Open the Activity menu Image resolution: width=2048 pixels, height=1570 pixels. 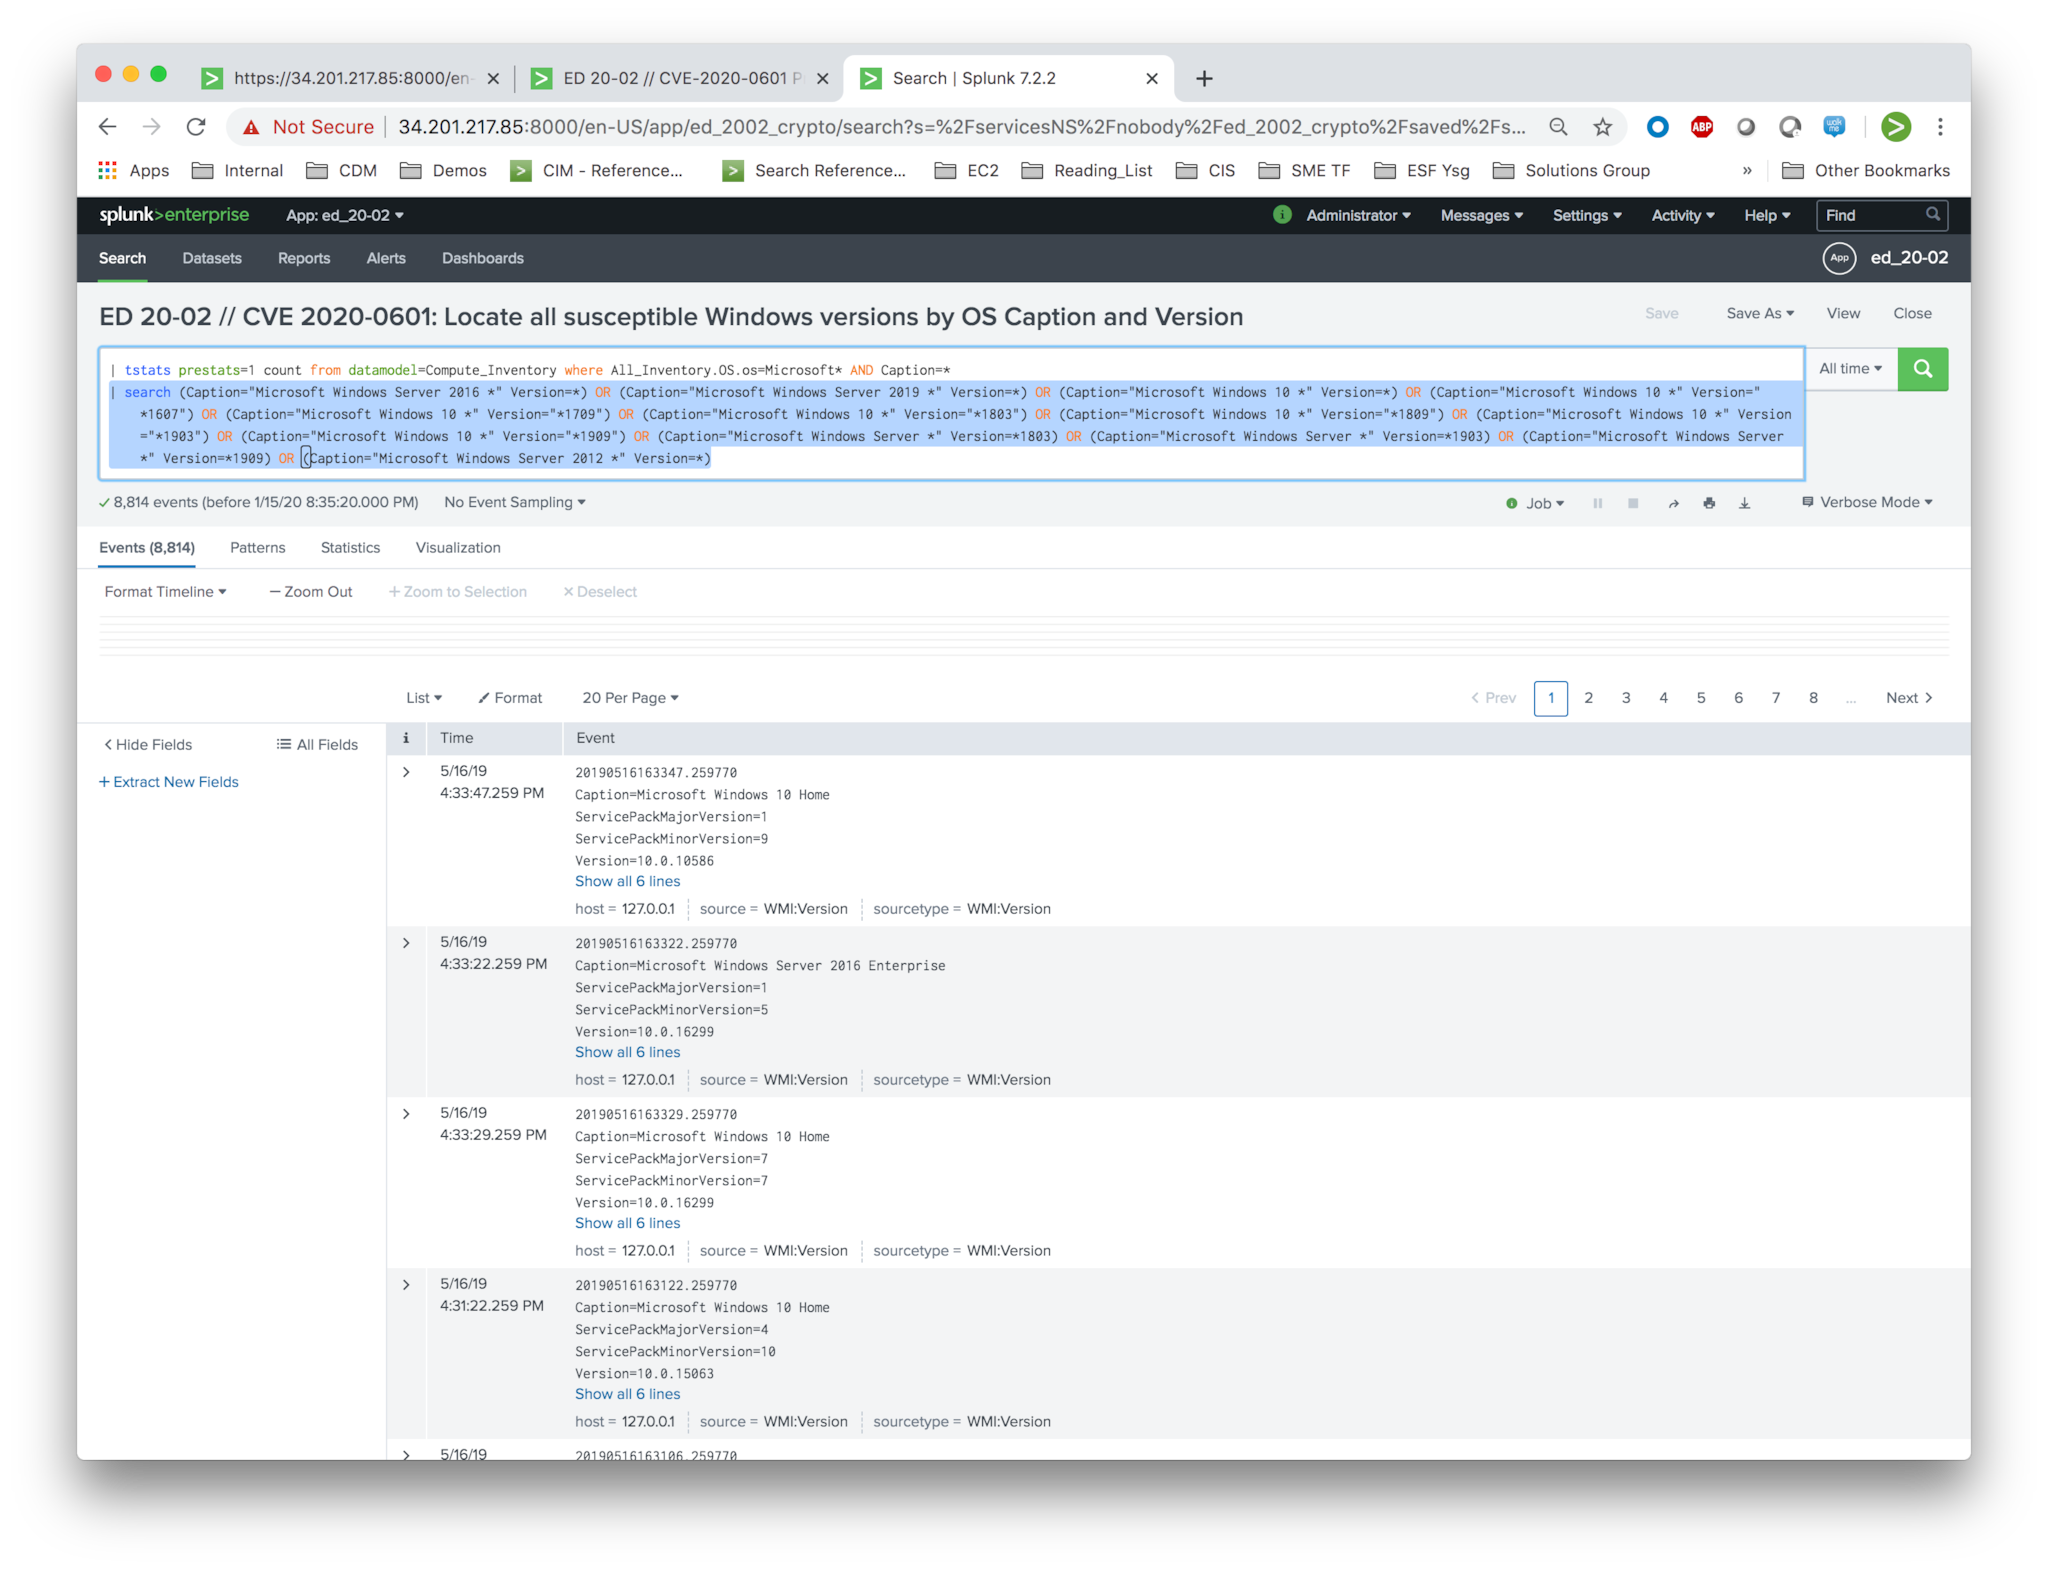click(x=1682, y=215)
